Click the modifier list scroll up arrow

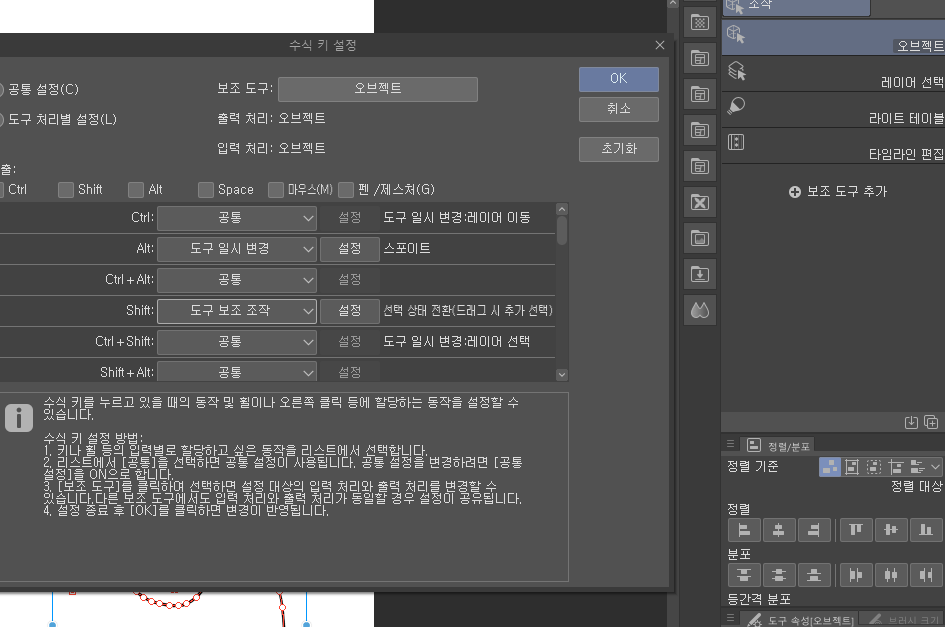pos(562,209)
